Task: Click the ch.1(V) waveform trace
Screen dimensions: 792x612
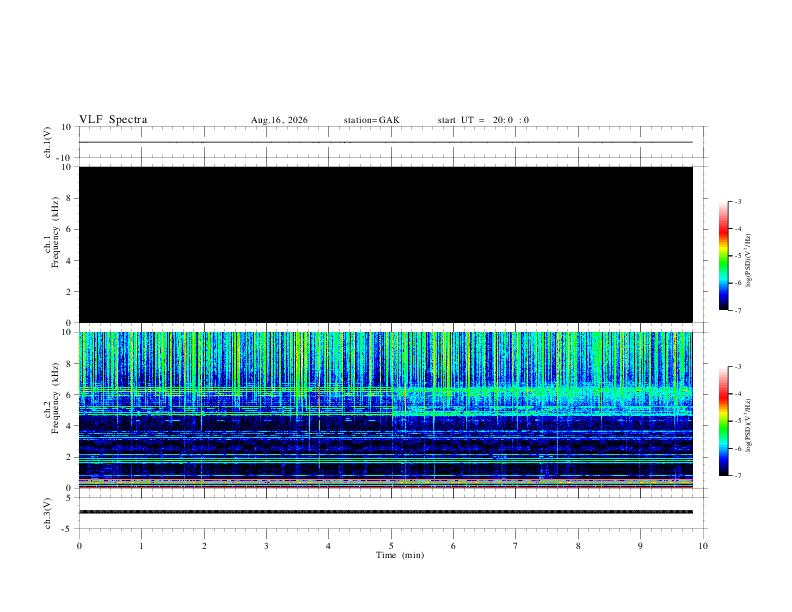Action: pos(386,142)
